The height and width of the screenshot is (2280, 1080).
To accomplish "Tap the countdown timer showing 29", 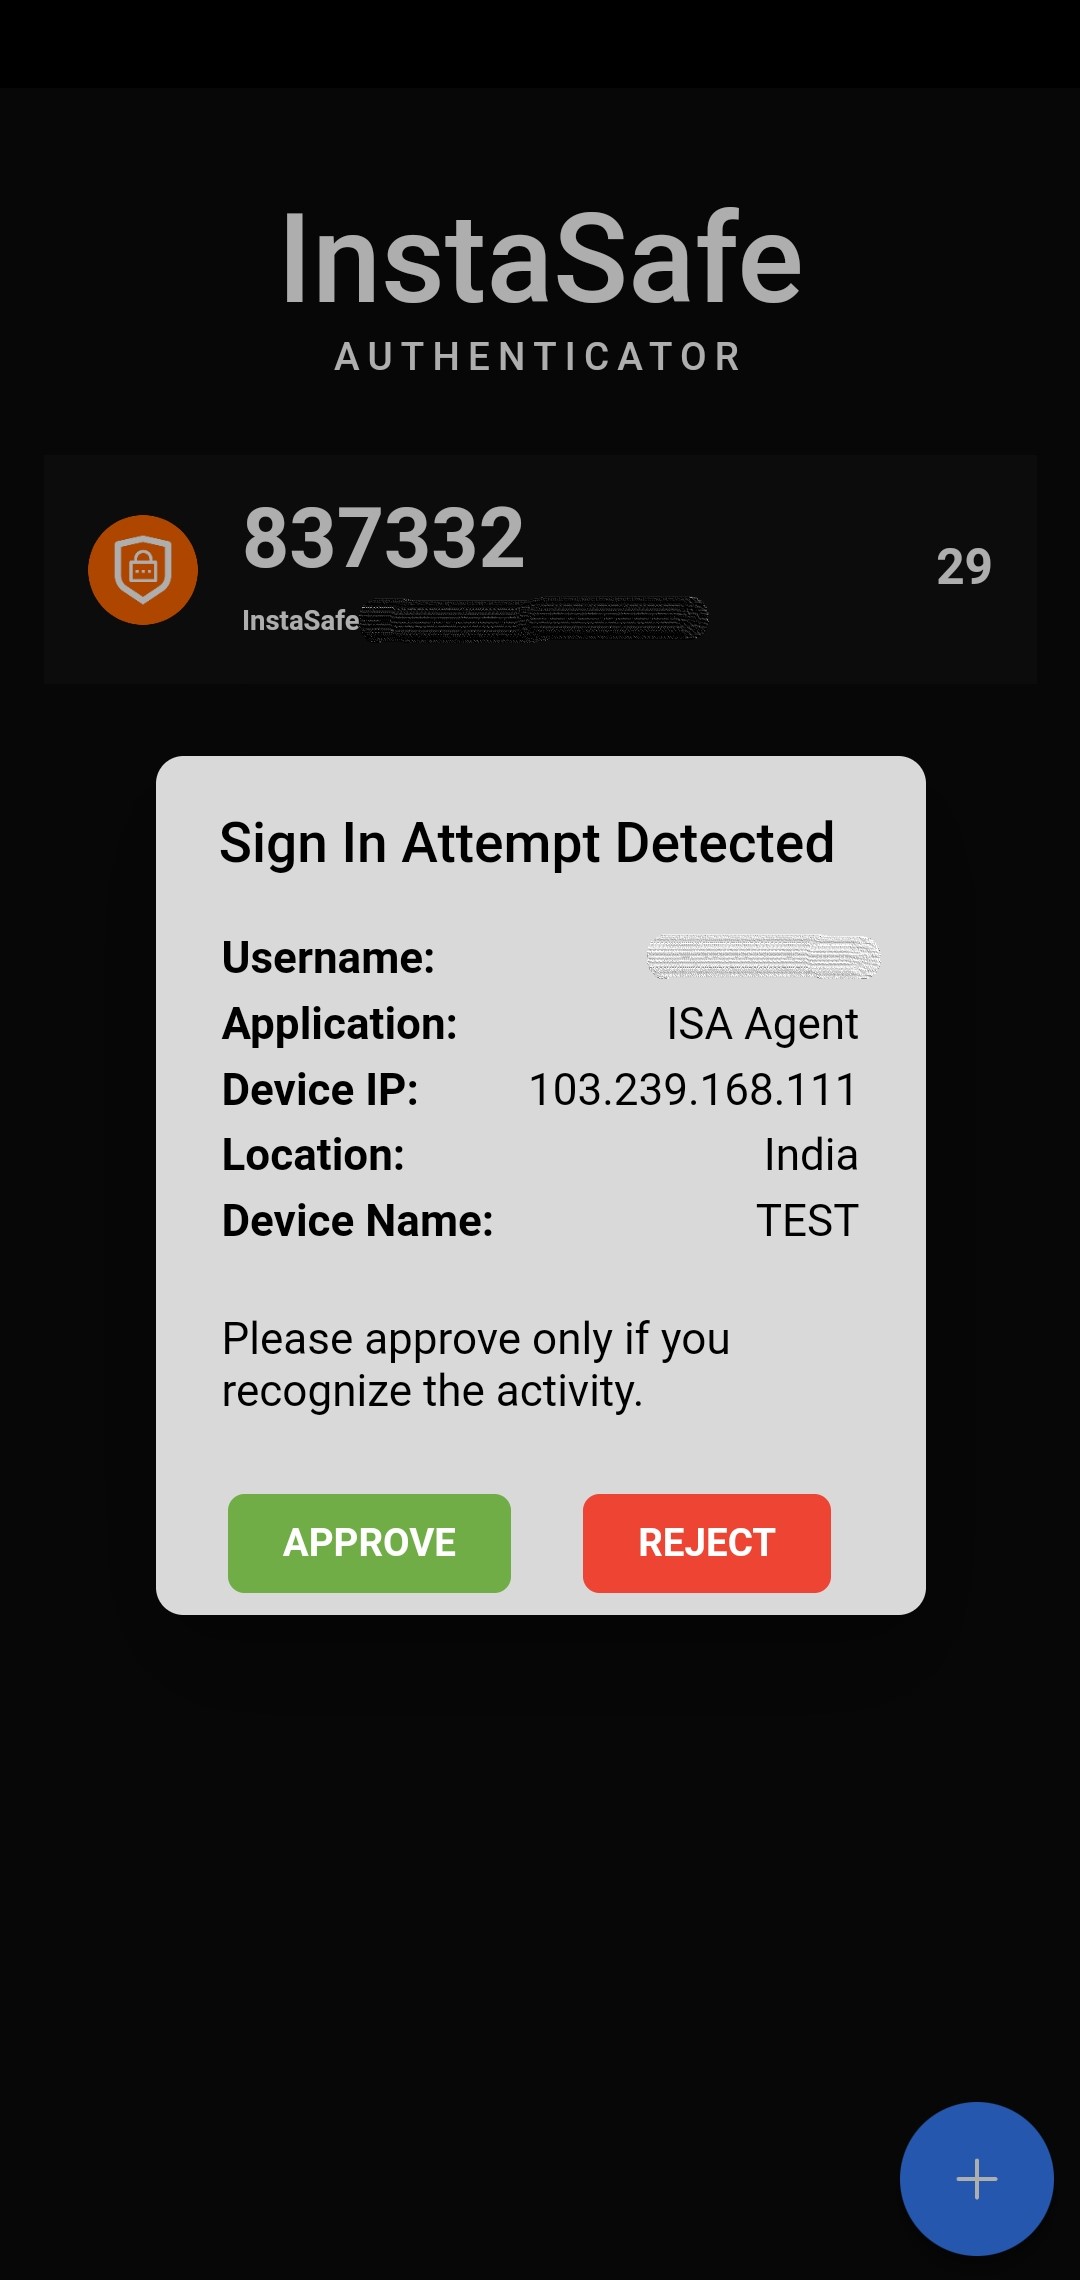I will pyautogui.click(x=964, y=567).
